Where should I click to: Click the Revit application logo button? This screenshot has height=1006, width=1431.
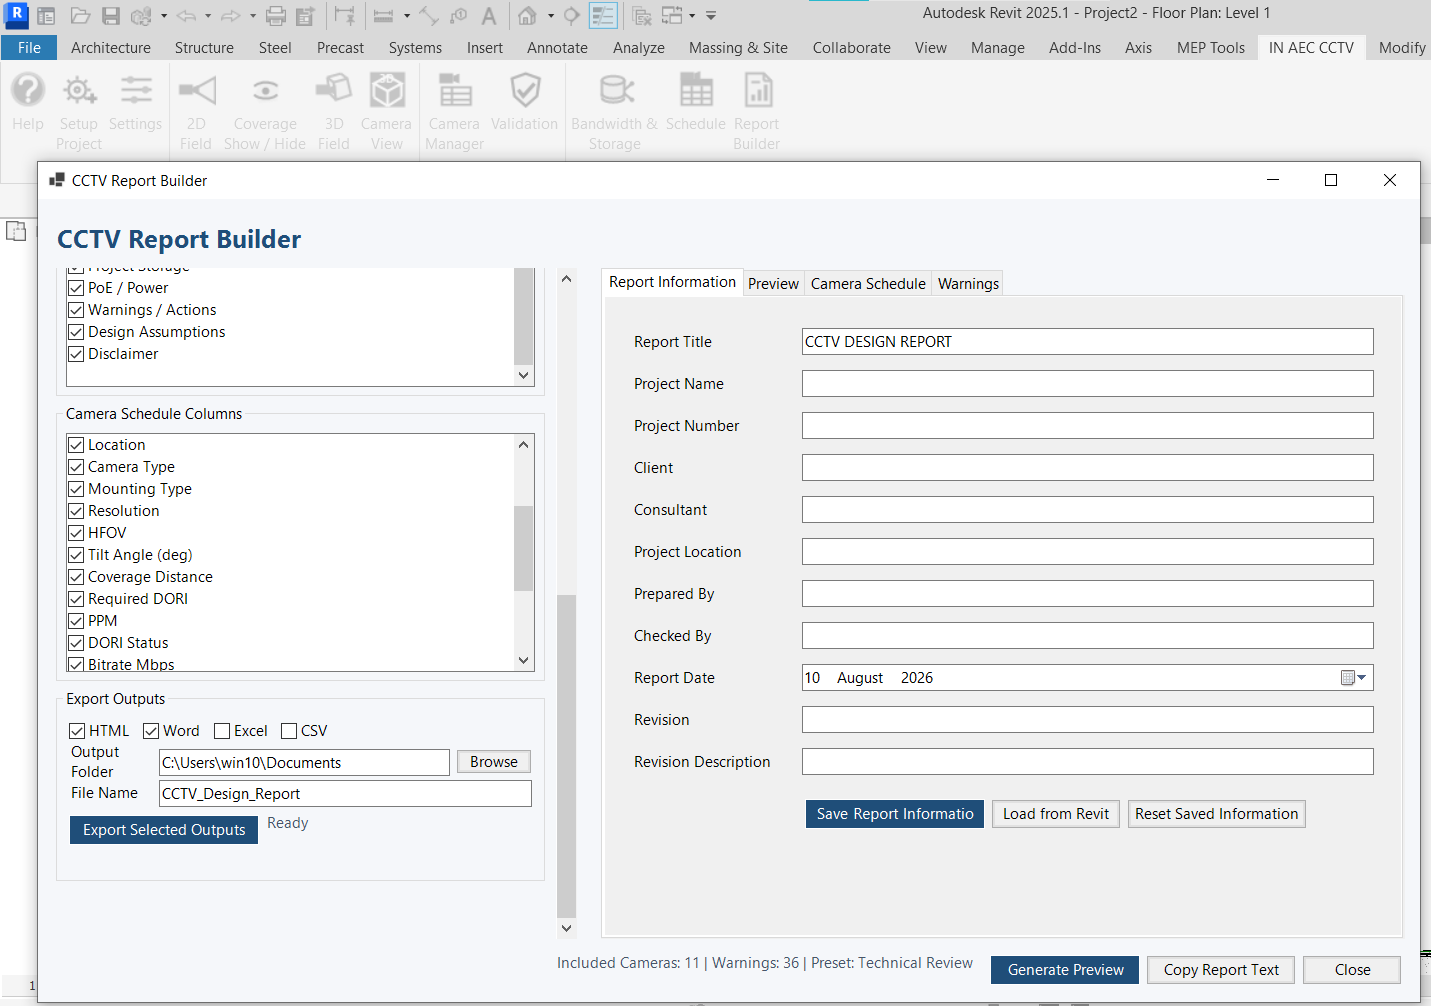coord(17,15)
